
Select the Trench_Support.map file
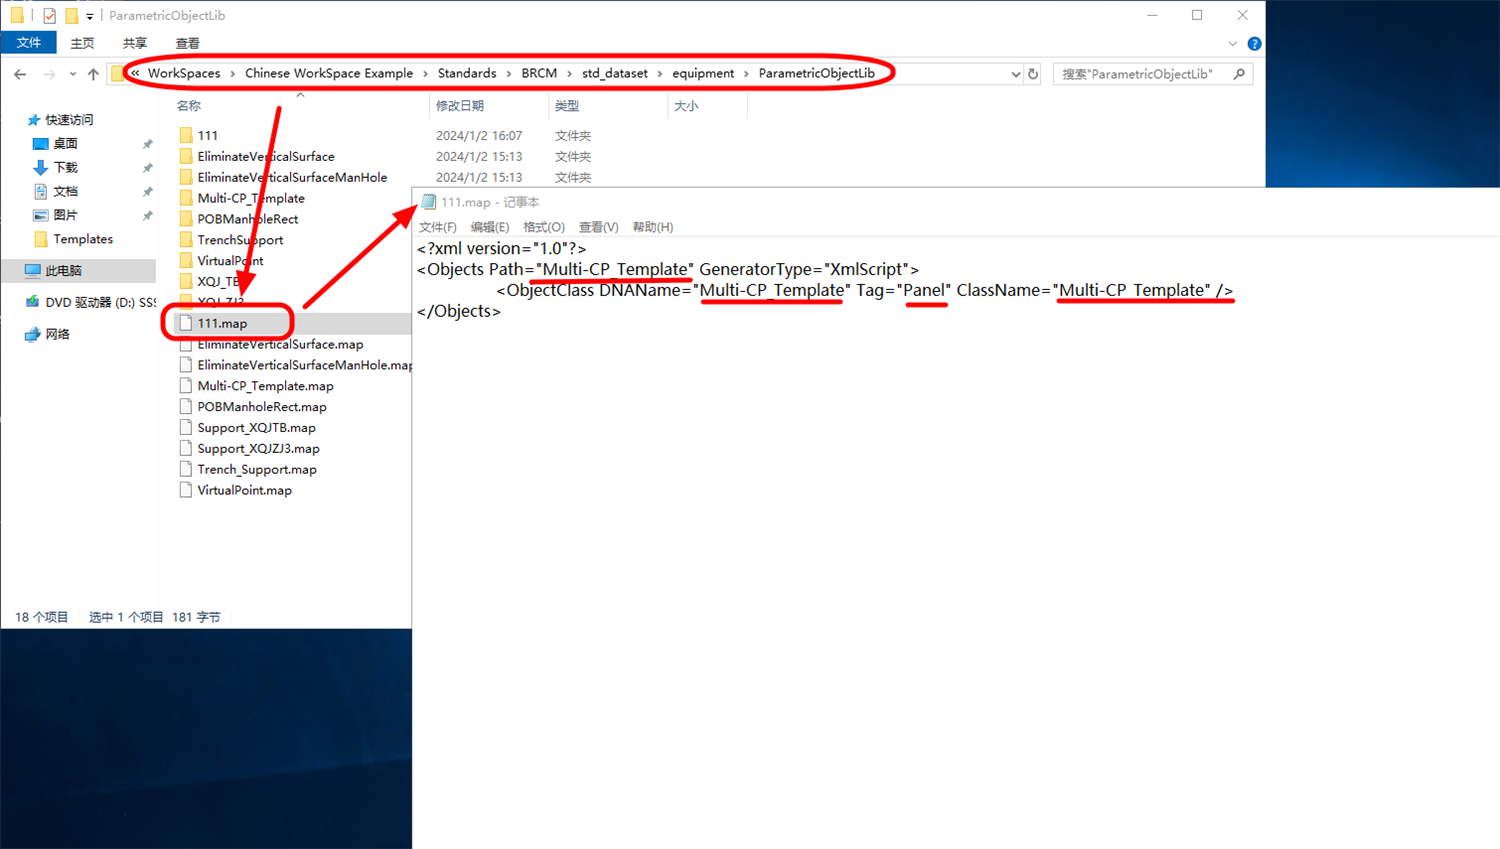(257, 470)
